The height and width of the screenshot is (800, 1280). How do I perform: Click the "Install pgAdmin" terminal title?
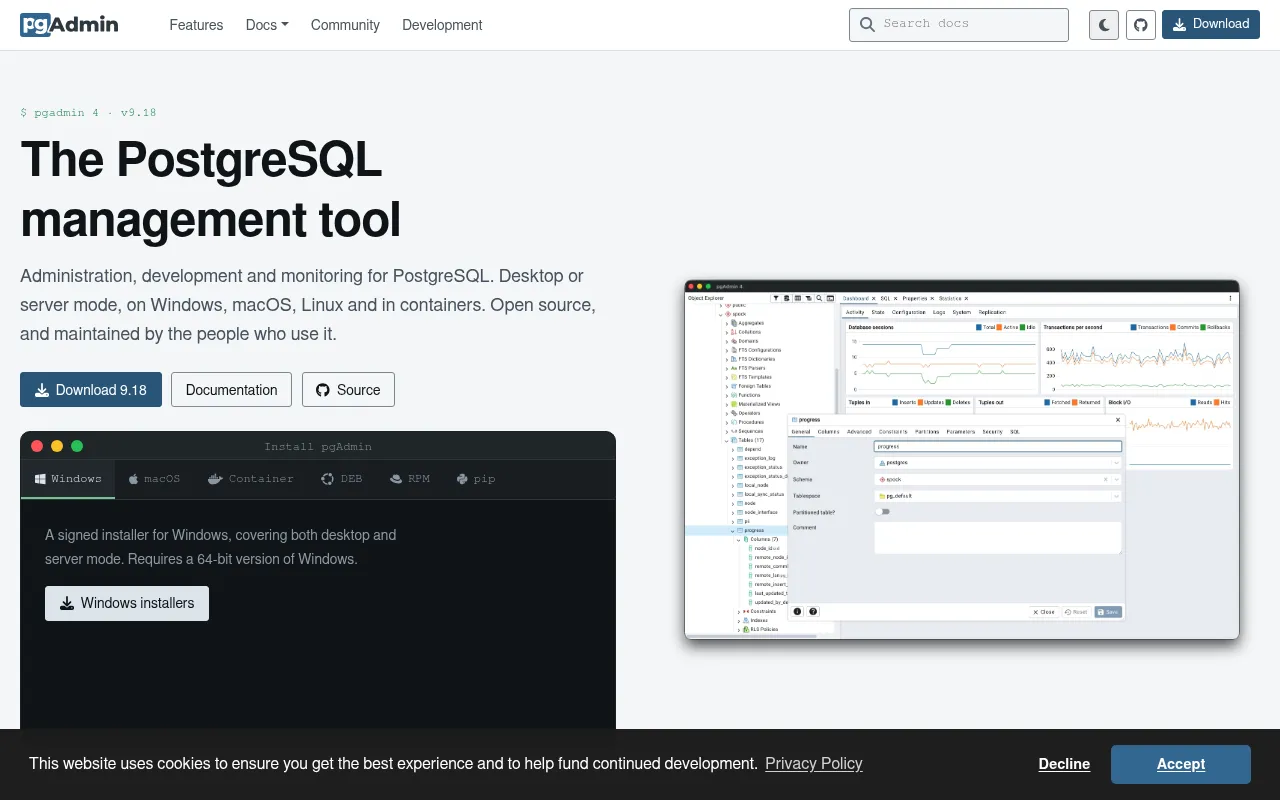318,446
